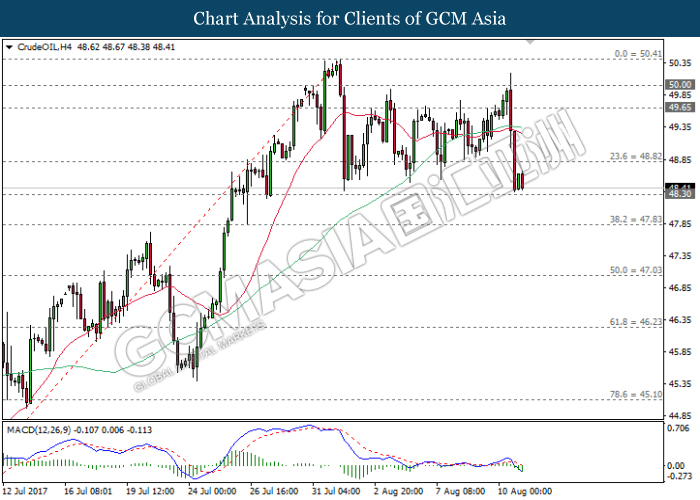Click the 48.85 price axis value
Image resolution: width=700 pixels, height=500 pixels.
680,159
